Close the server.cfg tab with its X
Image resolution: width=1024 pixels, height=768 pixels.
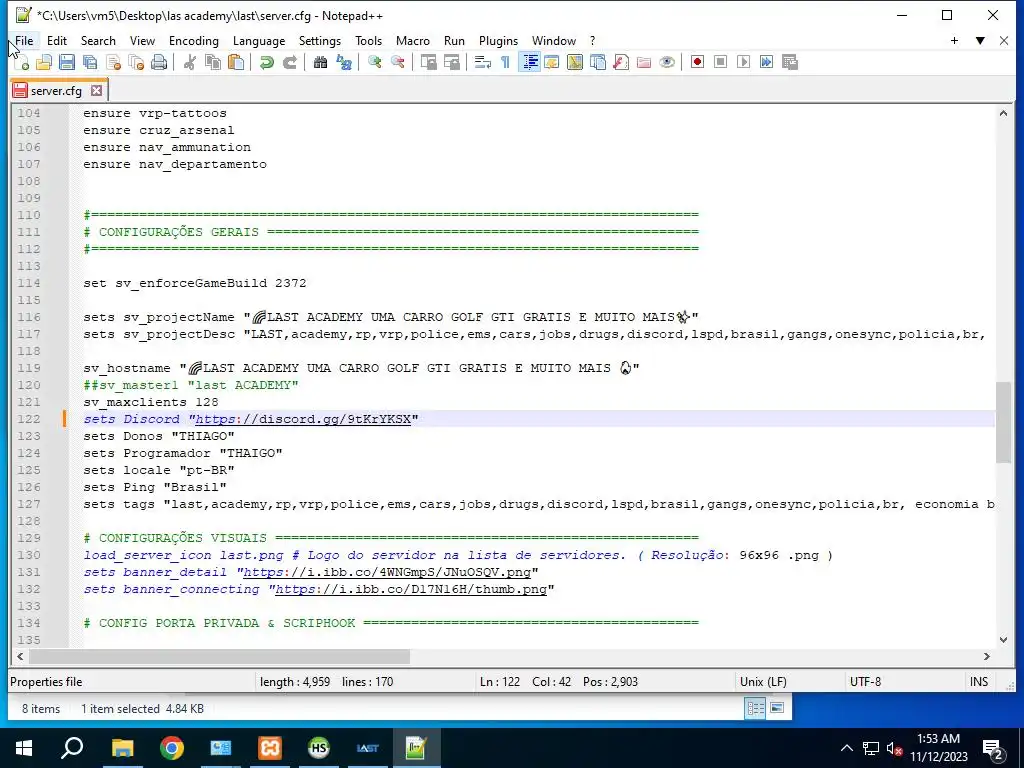[97, 90]
